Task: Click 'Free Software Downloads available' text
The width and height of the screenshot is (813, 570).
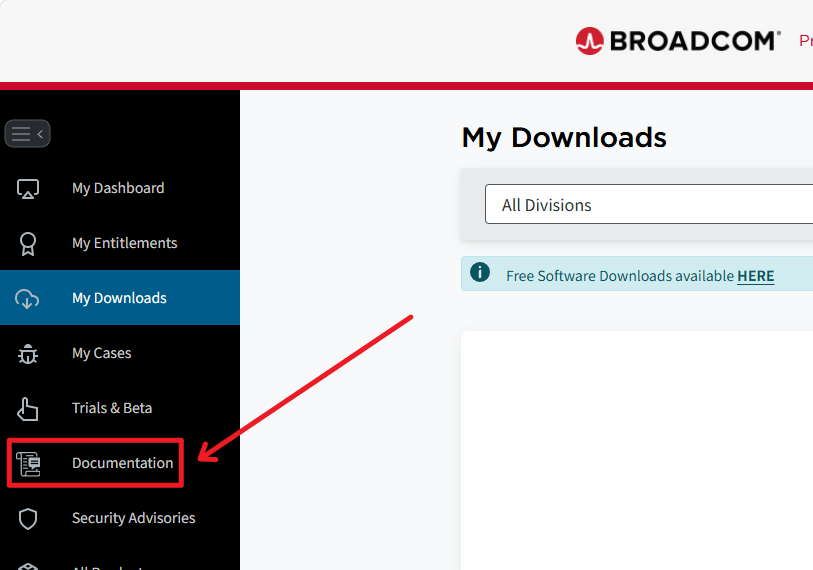Action: pyautogui.click(x=620, y=276)
